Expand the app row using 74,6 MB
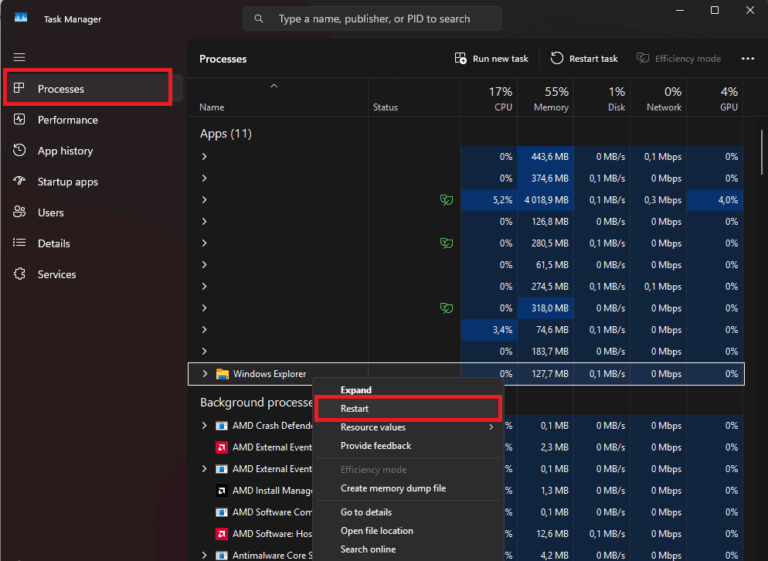 click(204, 330)
